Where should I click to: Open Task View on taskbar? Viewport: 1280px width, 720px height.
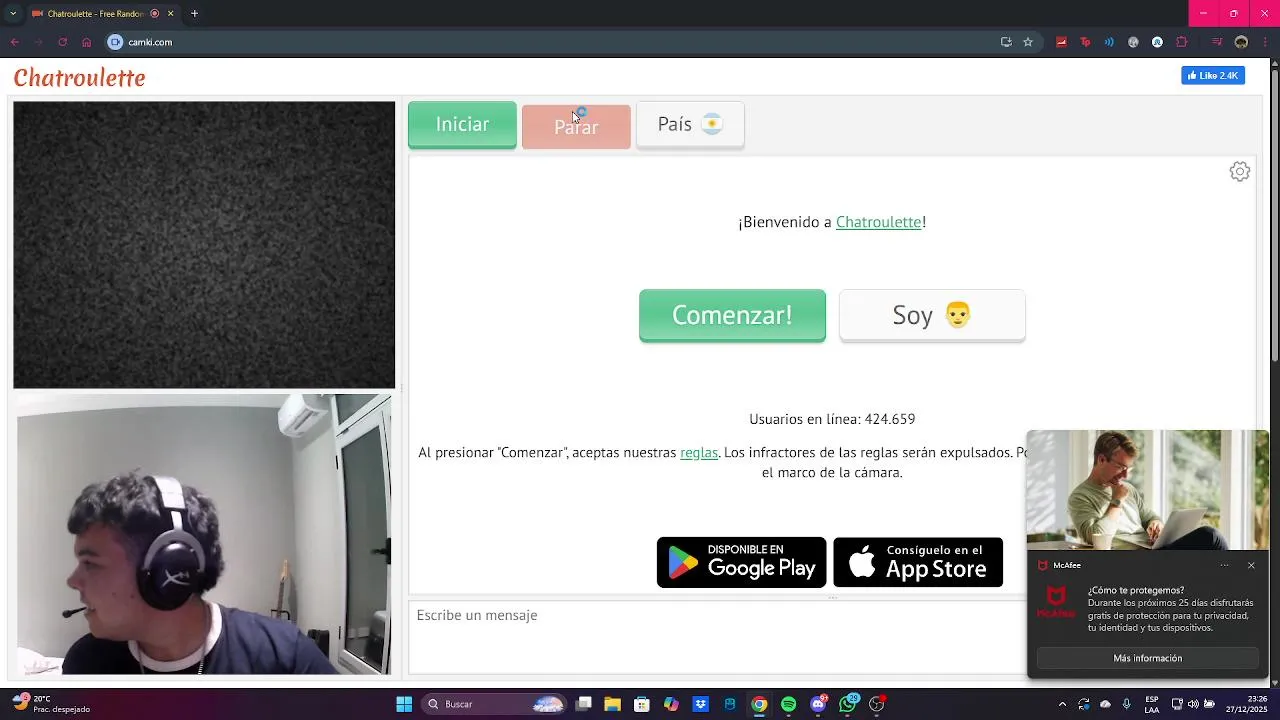click(584, 704)
